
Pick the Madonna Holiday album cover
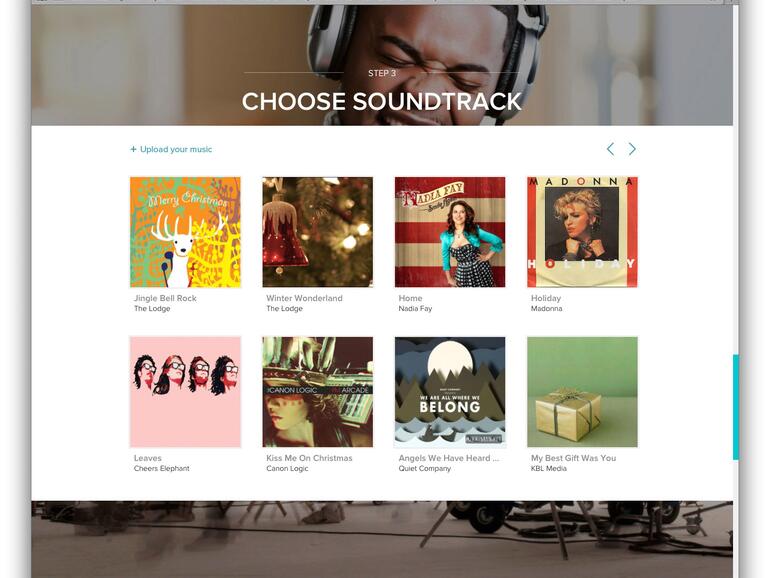point(582,232)
